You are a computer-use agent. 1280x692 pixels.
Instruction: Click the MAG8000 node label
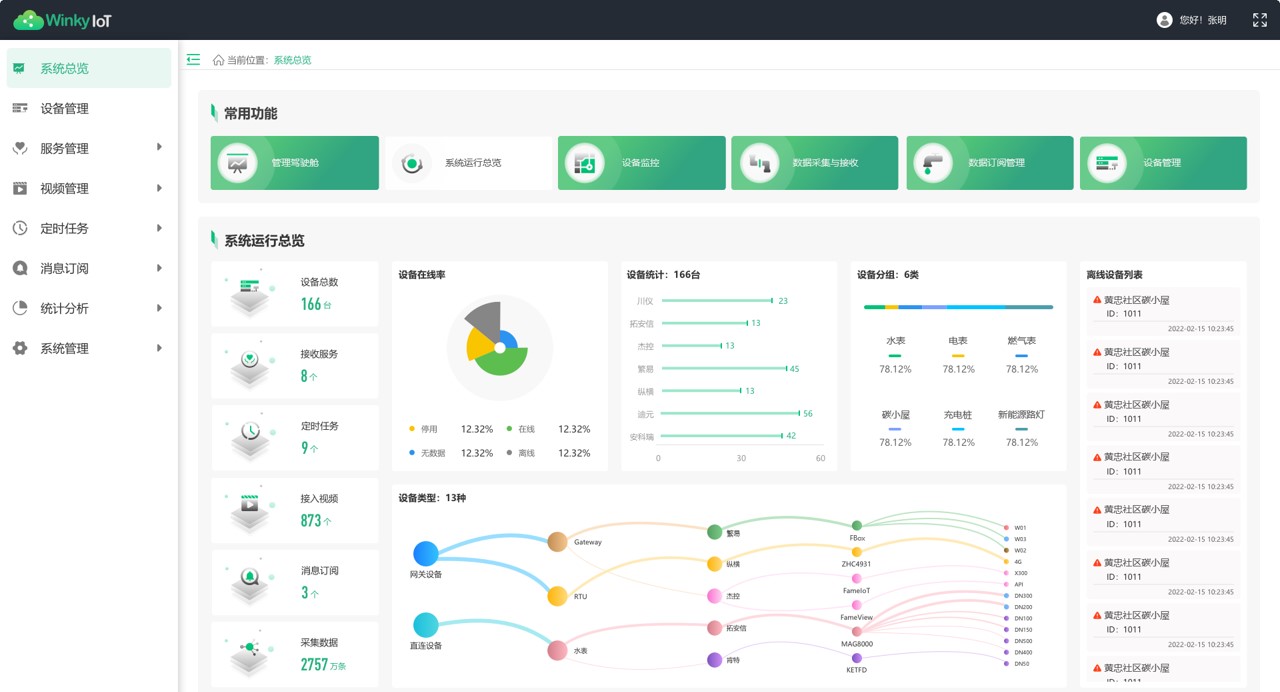857,644
